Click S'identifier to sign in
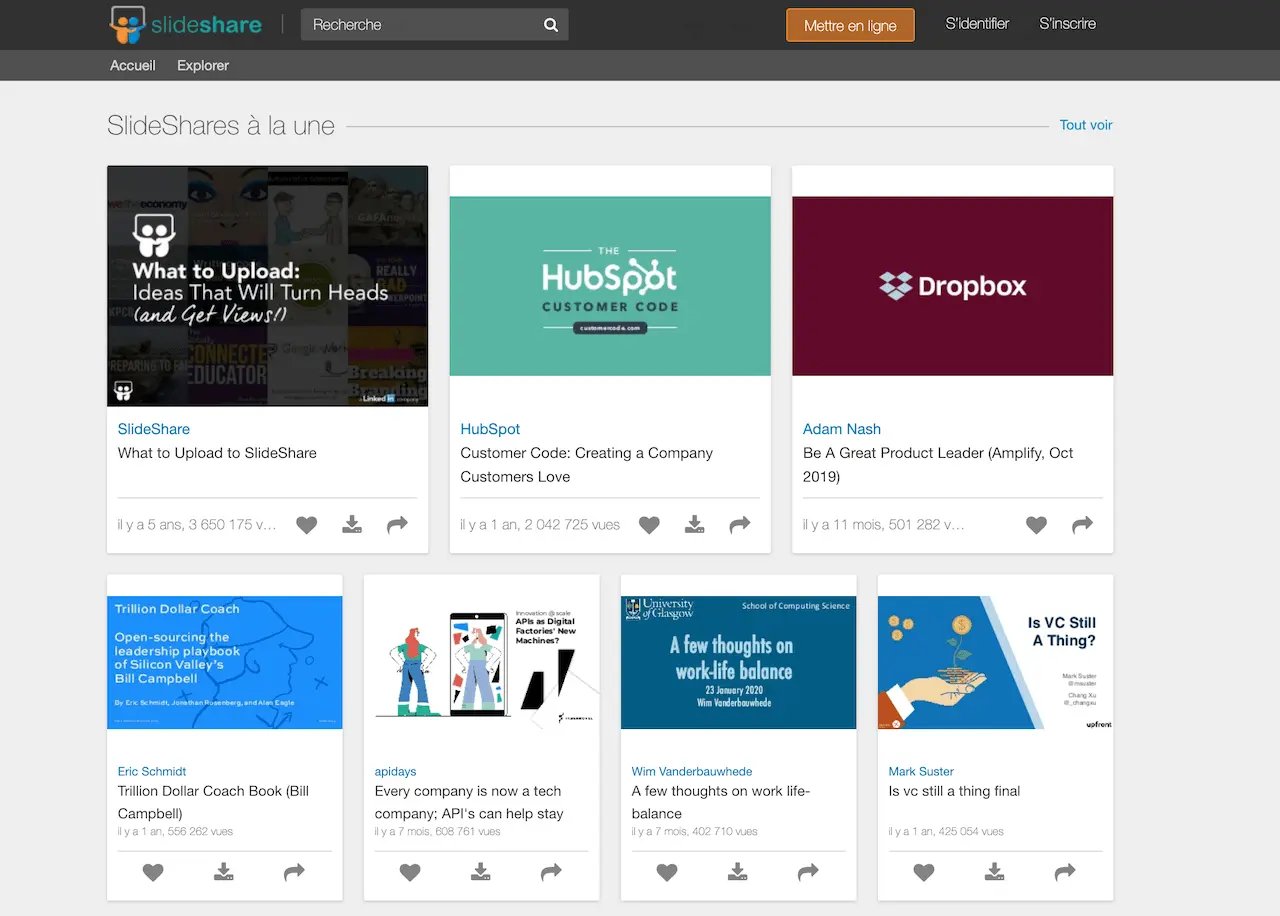Screen dimensions: 1280x916 [977, 24]
